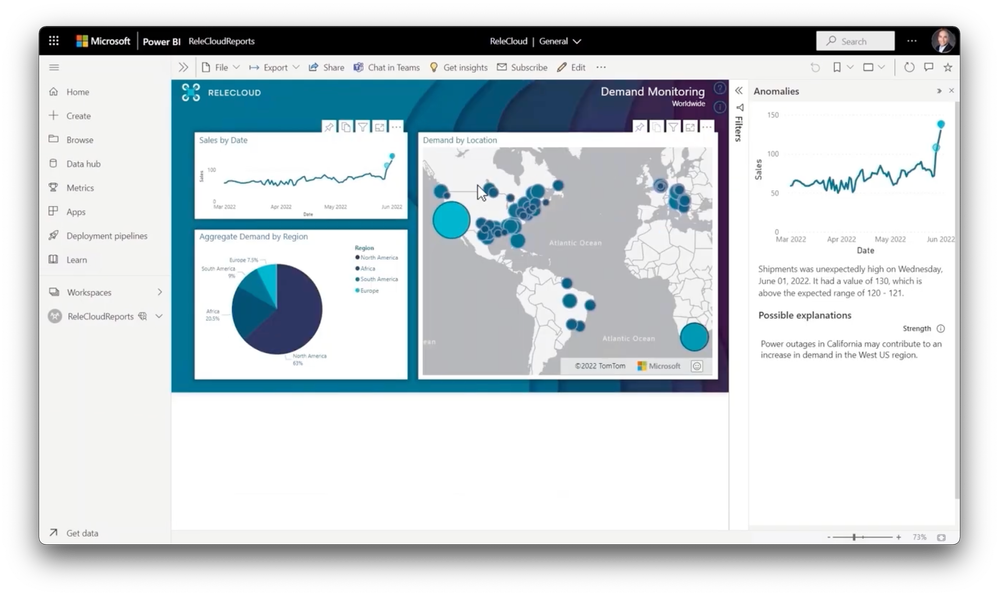Open the File menu
This screenshot has height=596, width=999.
[x=220, y=67]
